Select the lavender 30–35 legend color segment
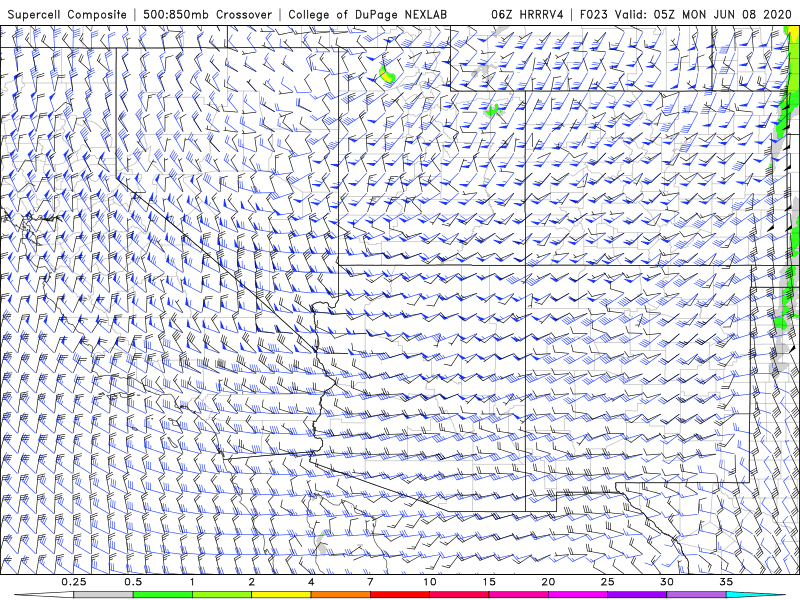800x600 pixels. pyautogui.click(x=696, y=595)
